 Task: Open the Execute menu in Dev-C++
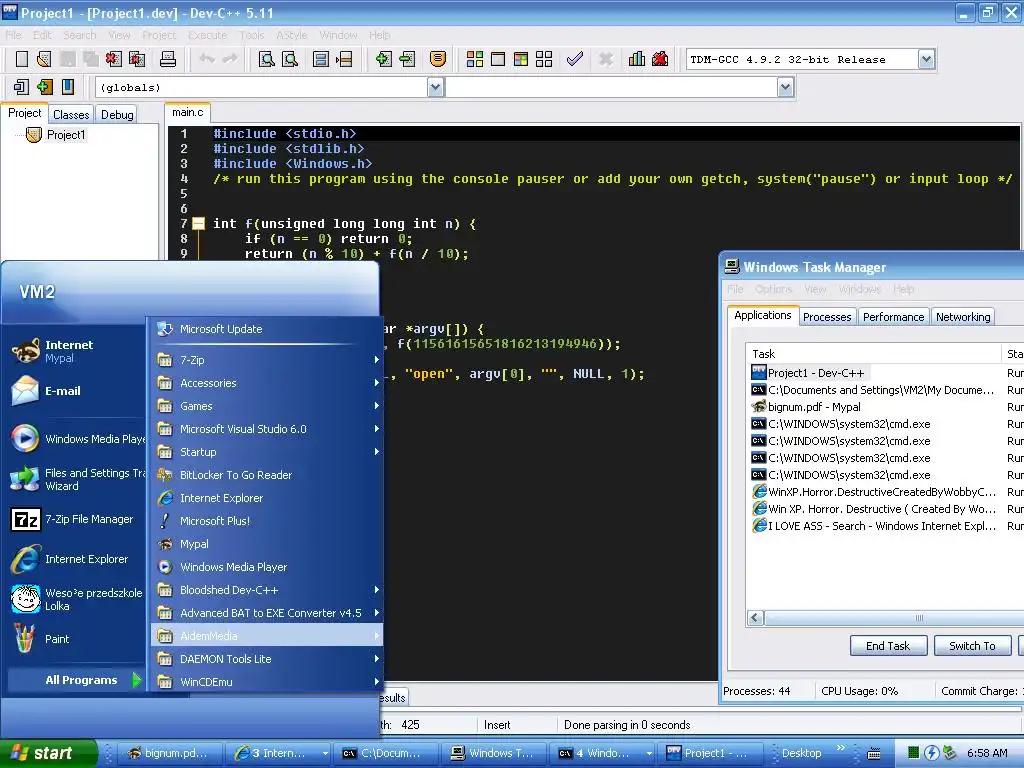tap(207, 35)
